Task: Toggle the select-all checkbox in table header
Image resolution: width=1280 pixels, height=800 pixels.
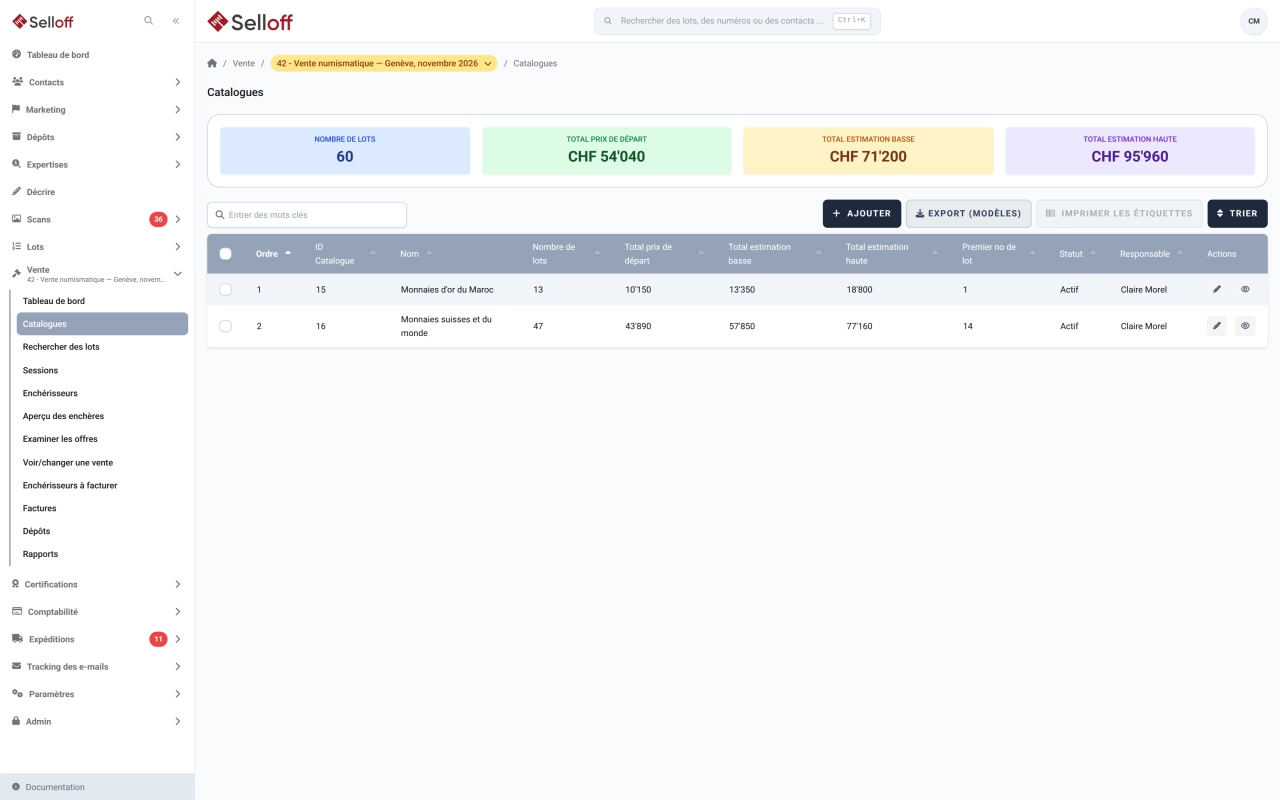Action: coord(225,254)
